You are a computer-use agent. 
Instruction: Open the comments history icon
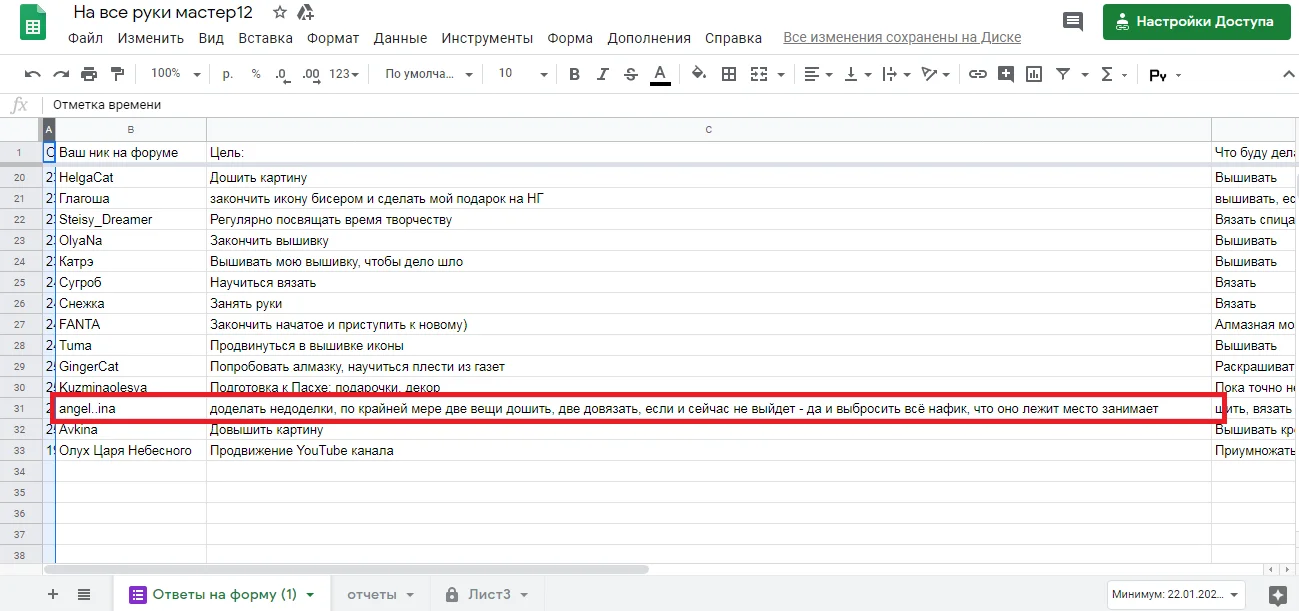[x=1073, y=21]
